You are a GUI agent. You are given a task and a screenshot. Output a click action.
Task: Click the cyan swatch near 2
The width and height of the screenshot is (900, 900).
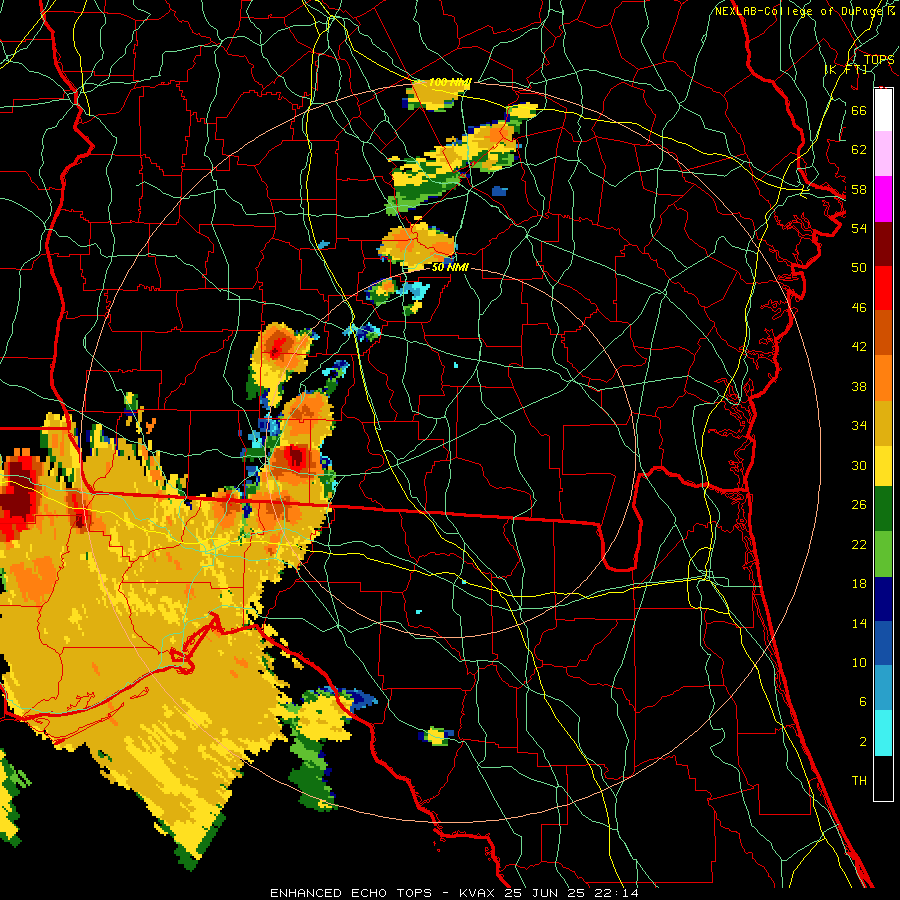(x=883, y=733)
